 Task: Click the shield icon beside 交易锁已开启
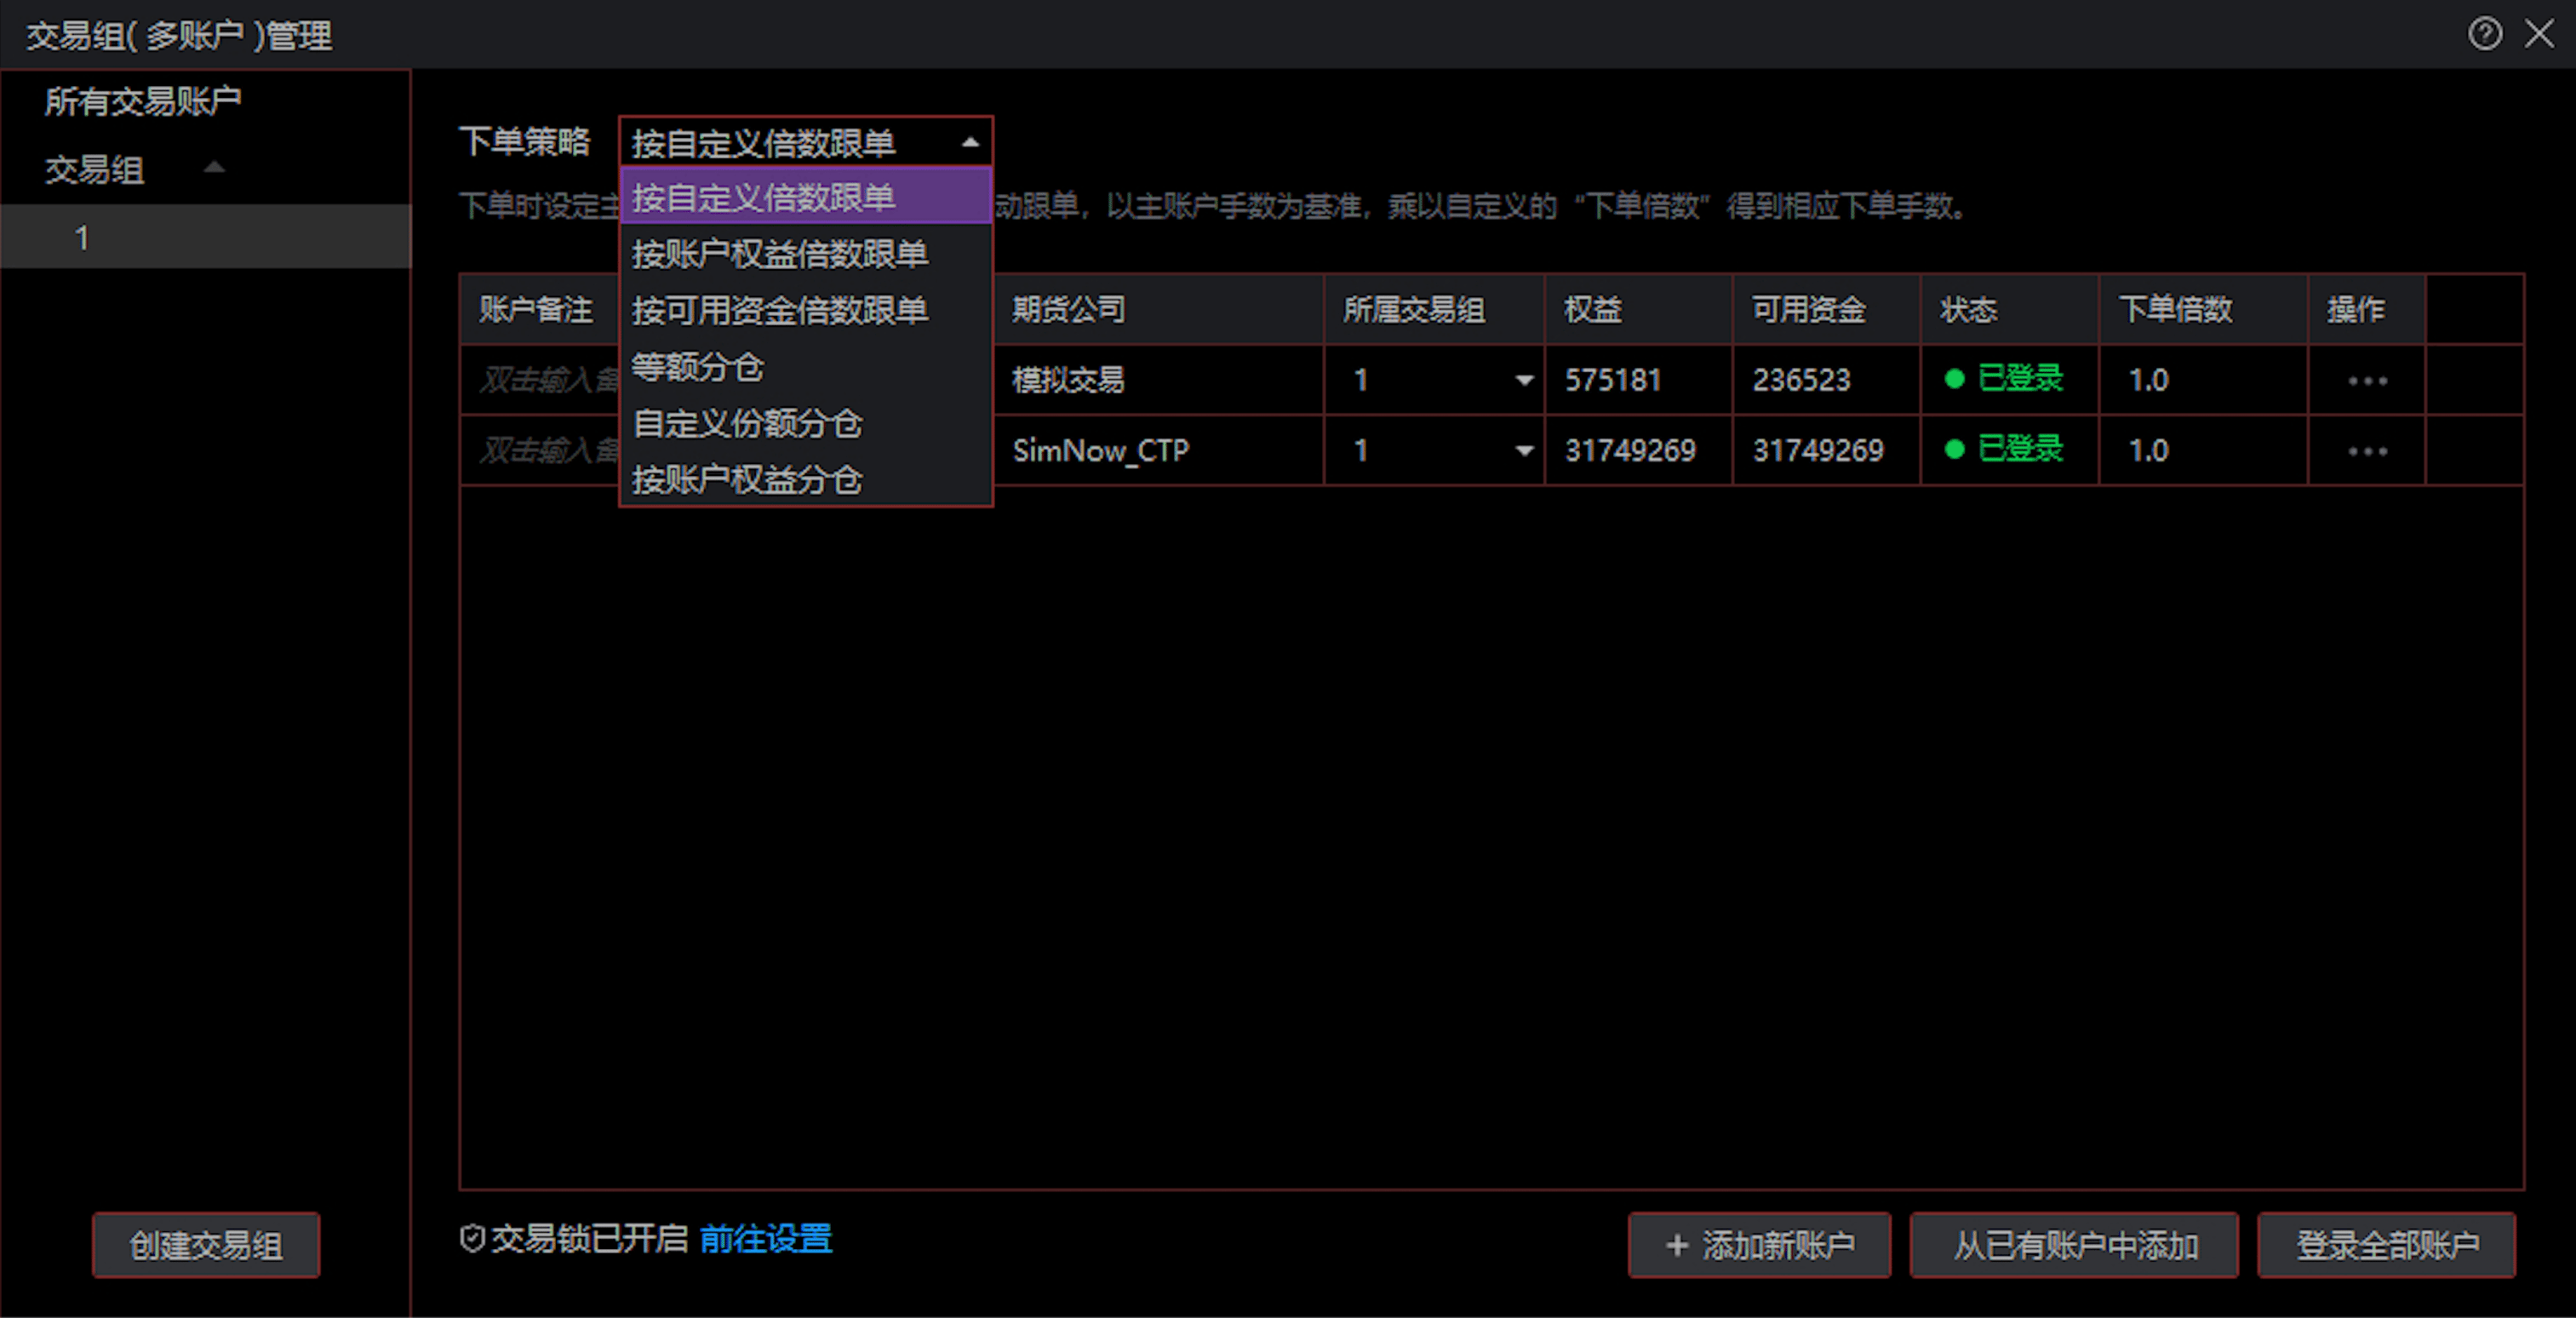[x=472, y=1239]
